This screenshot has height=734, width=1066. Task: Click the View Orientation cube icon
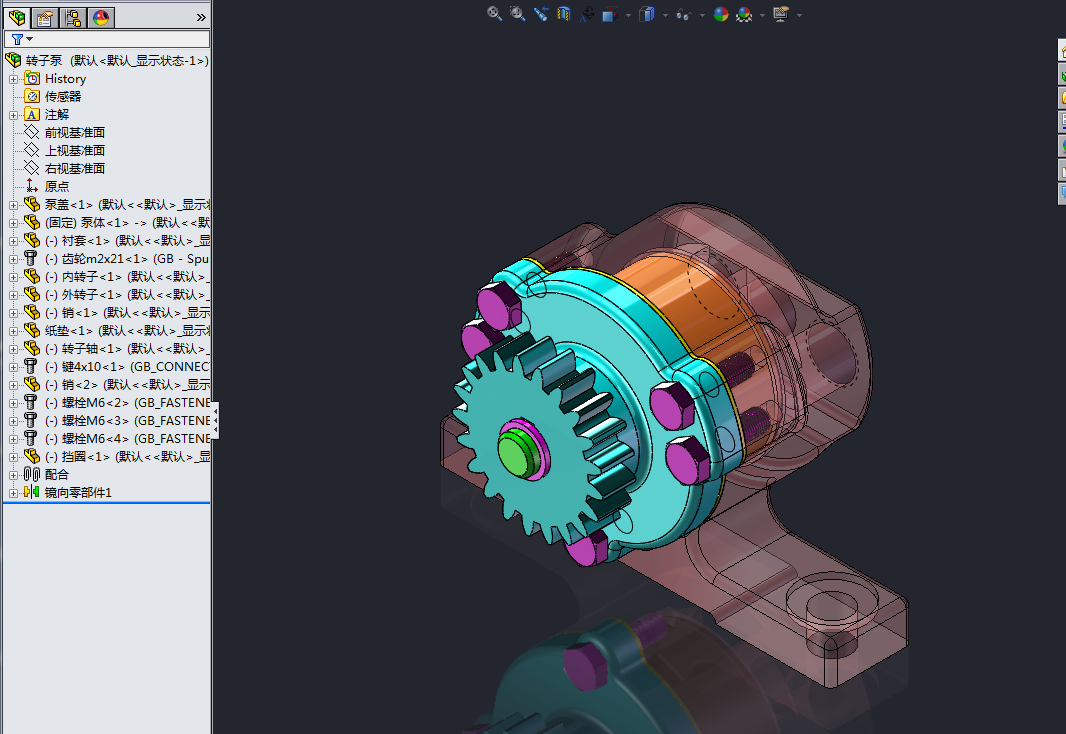pos(609,14)
